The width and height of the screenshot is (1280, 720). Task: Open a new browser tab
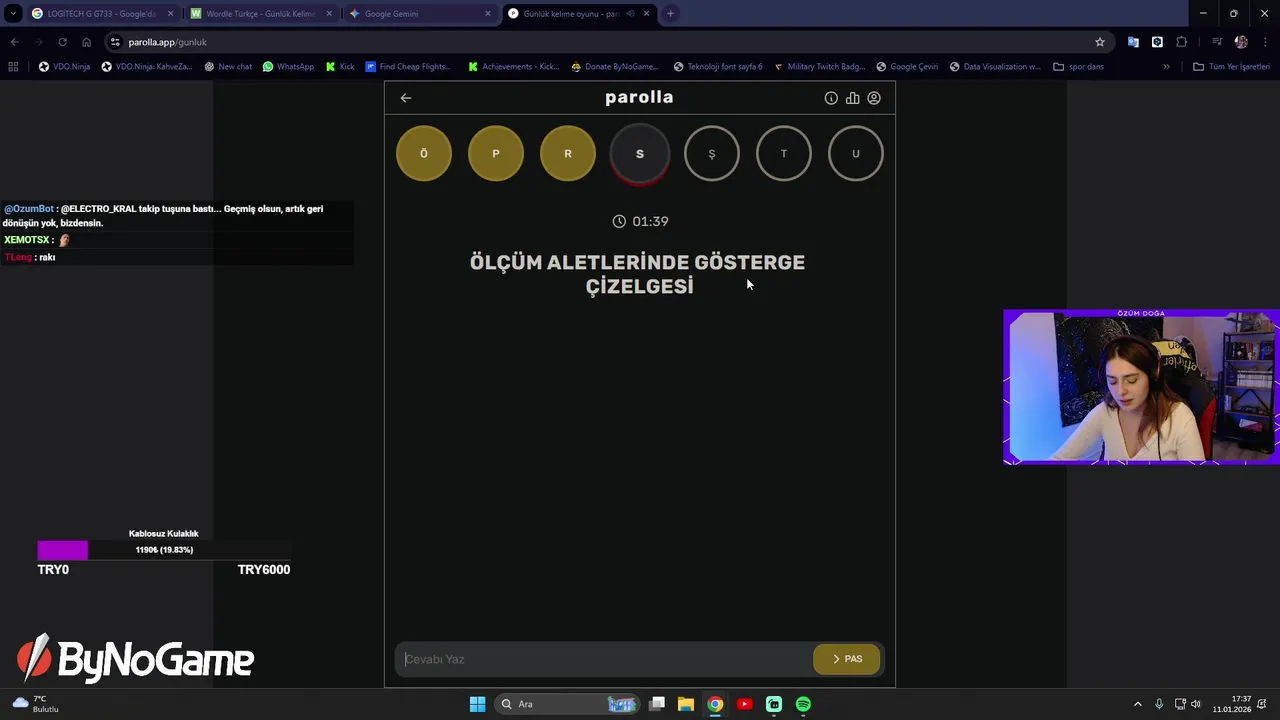(670, 14)
